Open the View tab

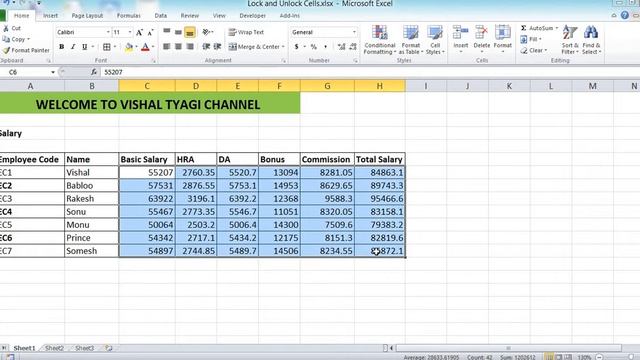219,16
